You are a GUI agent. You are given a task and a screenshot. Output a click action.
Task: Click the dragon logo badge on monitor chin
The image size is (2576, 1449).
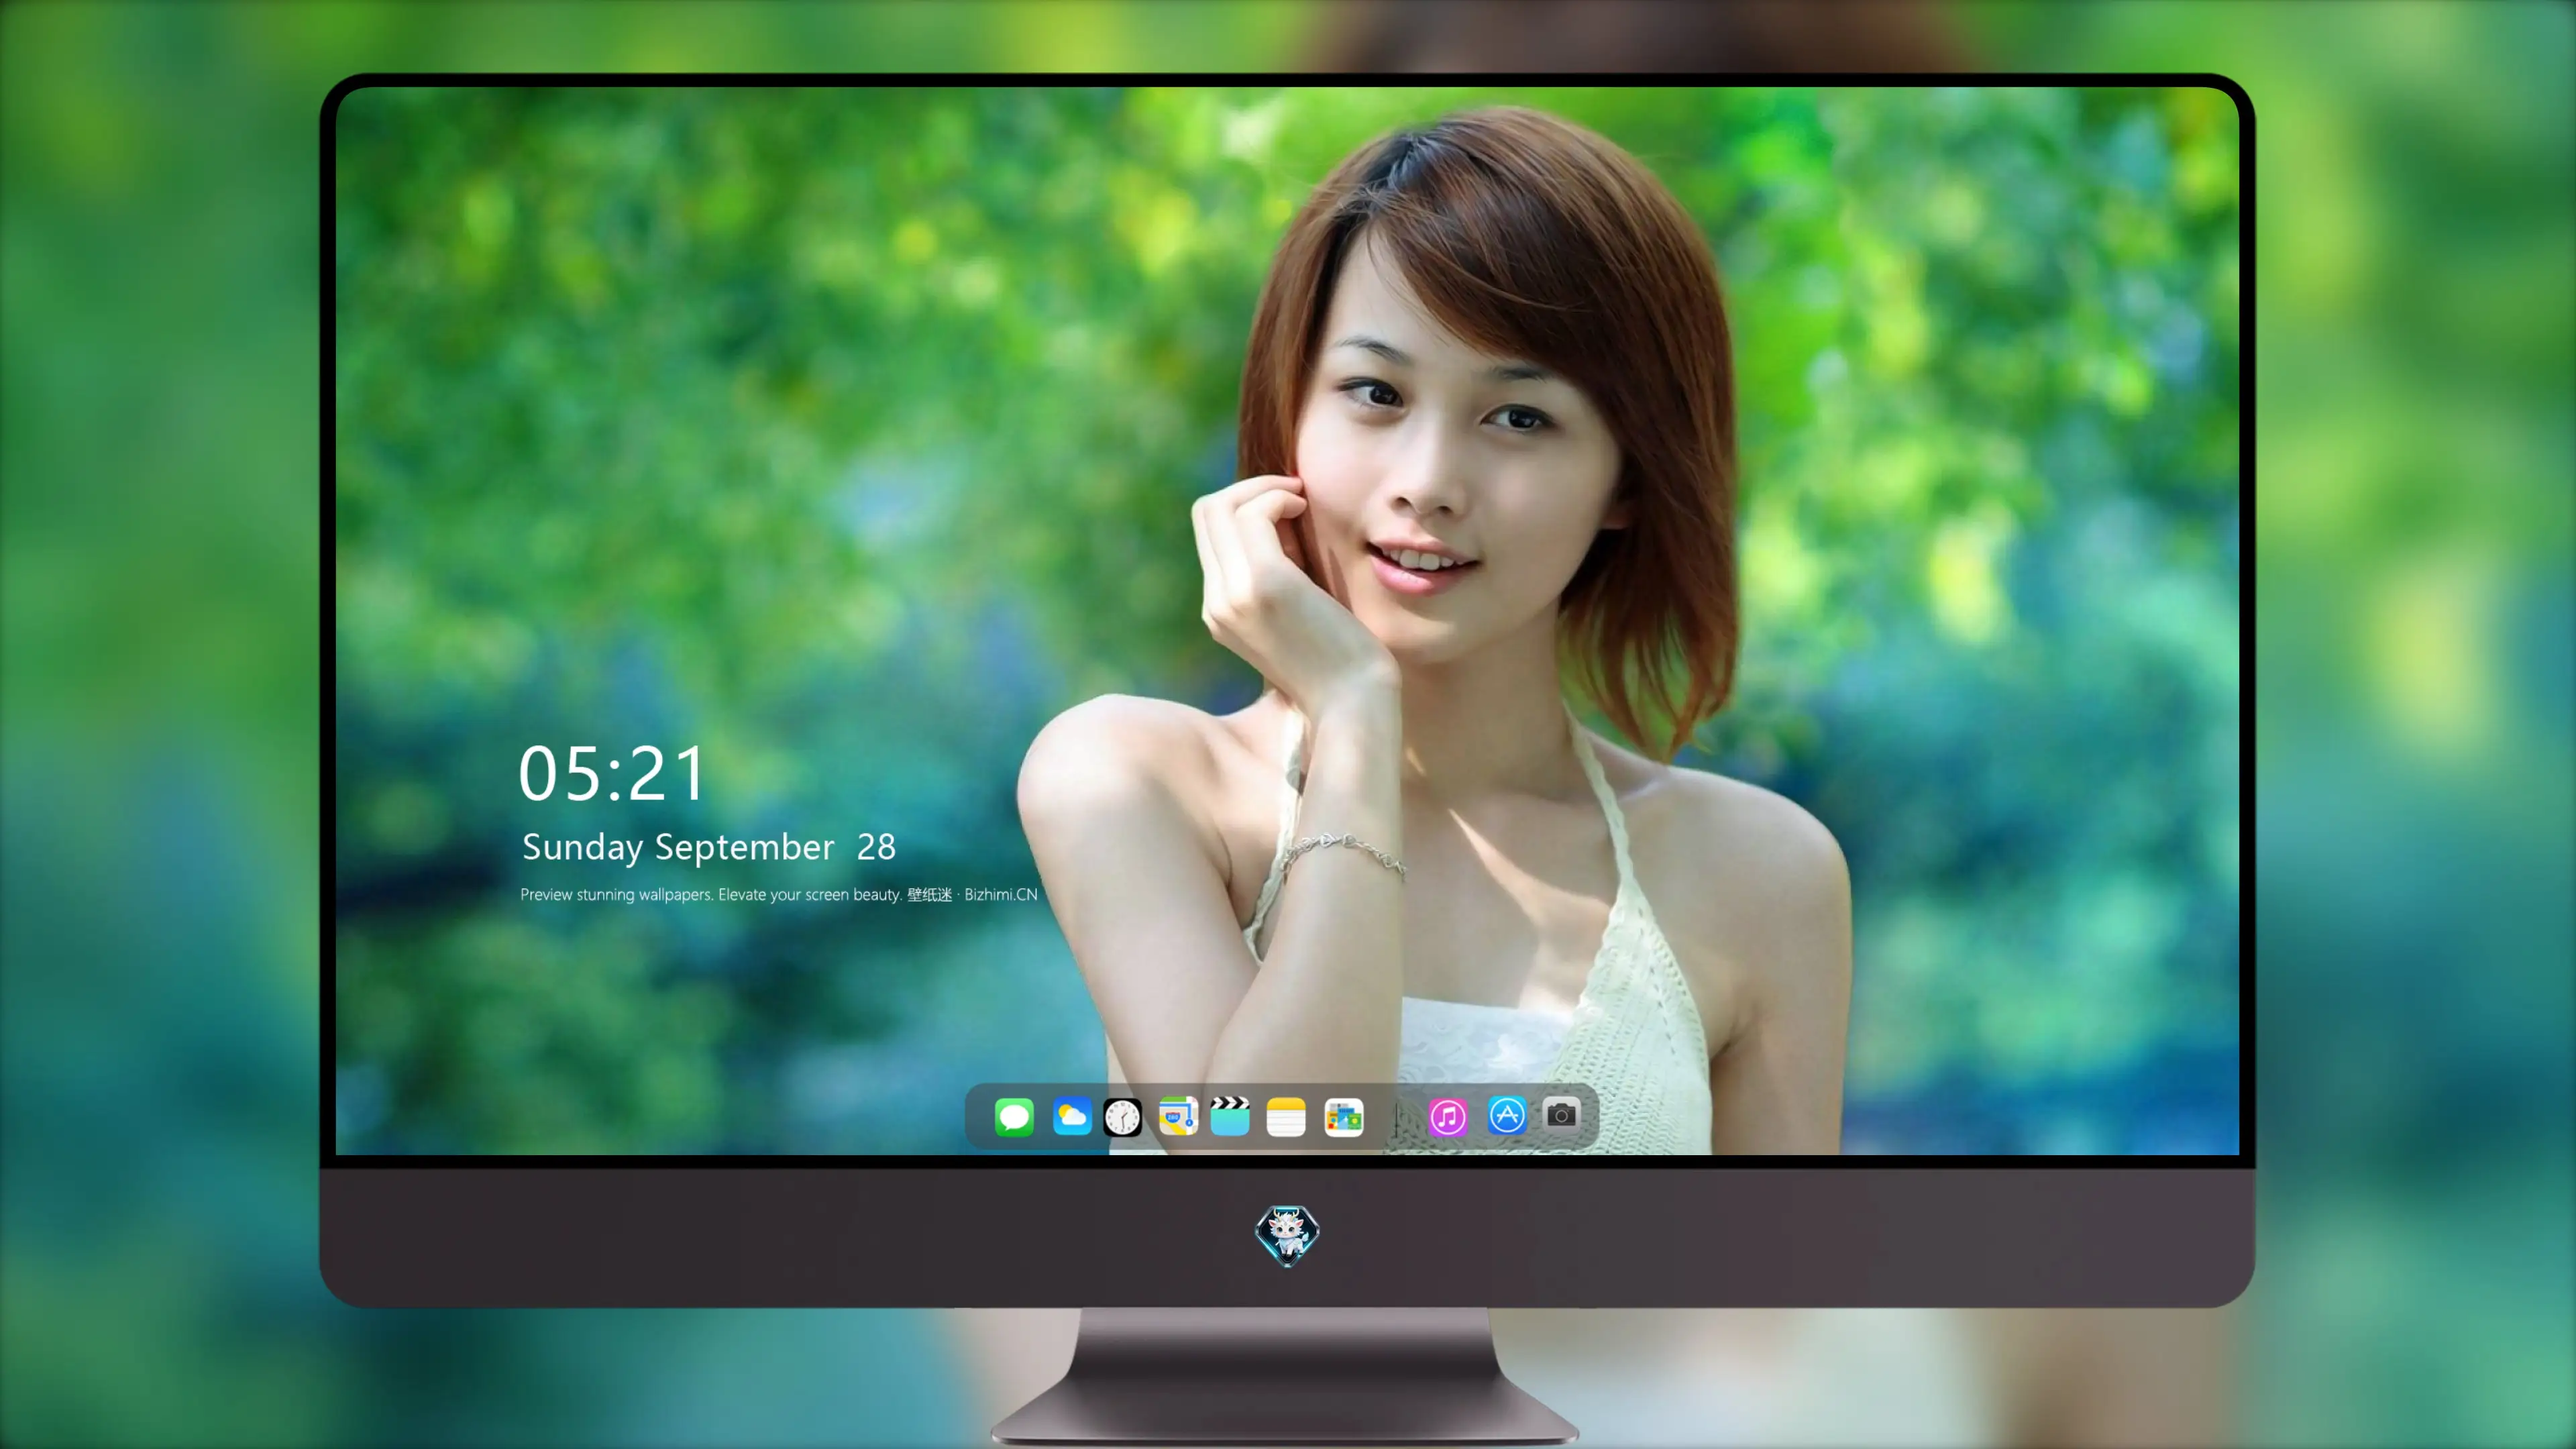pyautogui.click(x=1287, y=1236)
